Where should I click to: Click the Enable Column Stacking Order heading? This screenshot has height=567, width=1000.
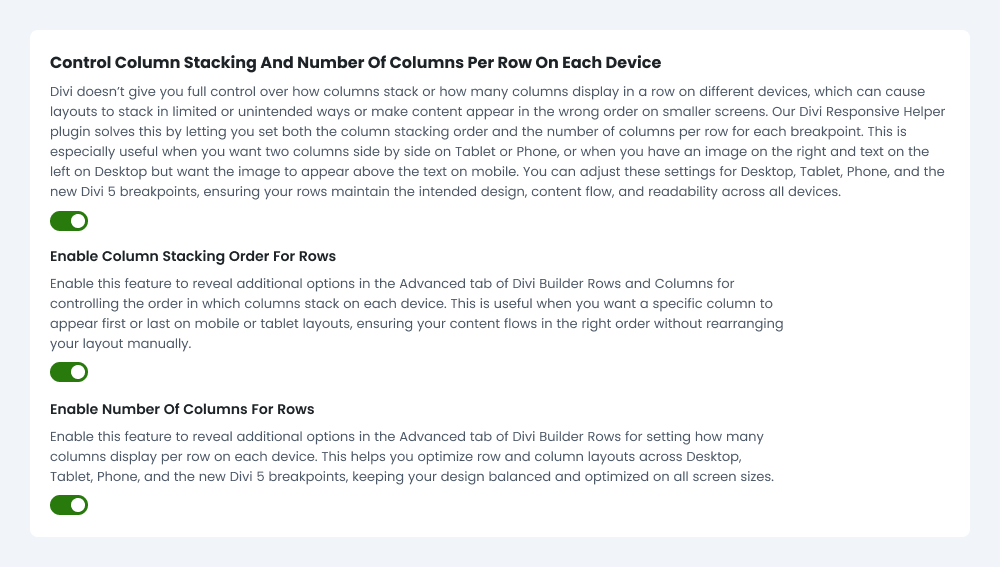(x=193, y=256)
